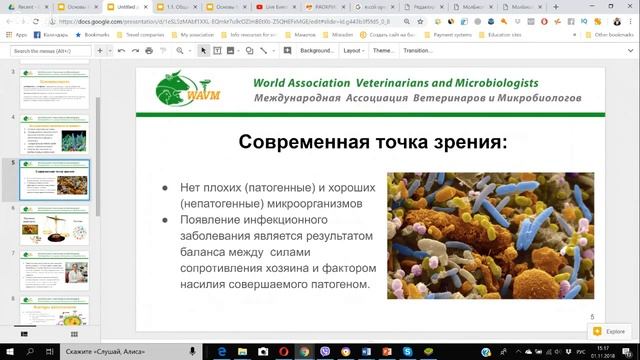Open PowerPoint from taskbar
This screenshot has width=640, height=360.
(x=387, y=351)
